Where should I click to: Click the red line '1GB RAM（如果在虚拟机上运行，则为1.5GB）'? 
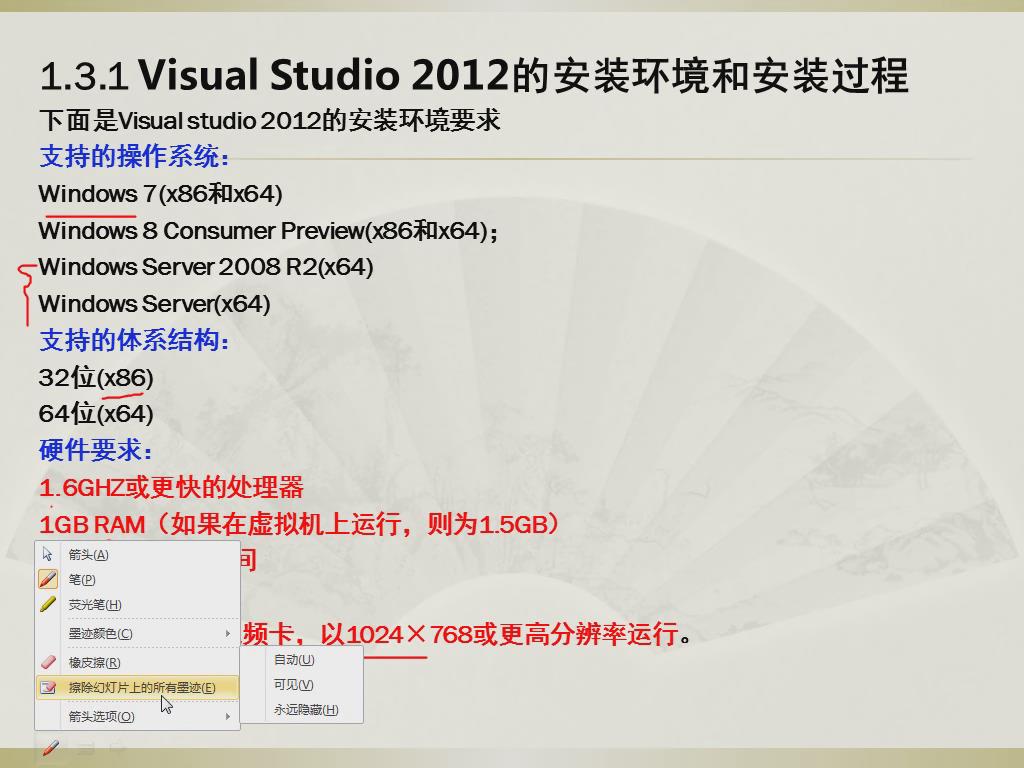pos(300,524)
